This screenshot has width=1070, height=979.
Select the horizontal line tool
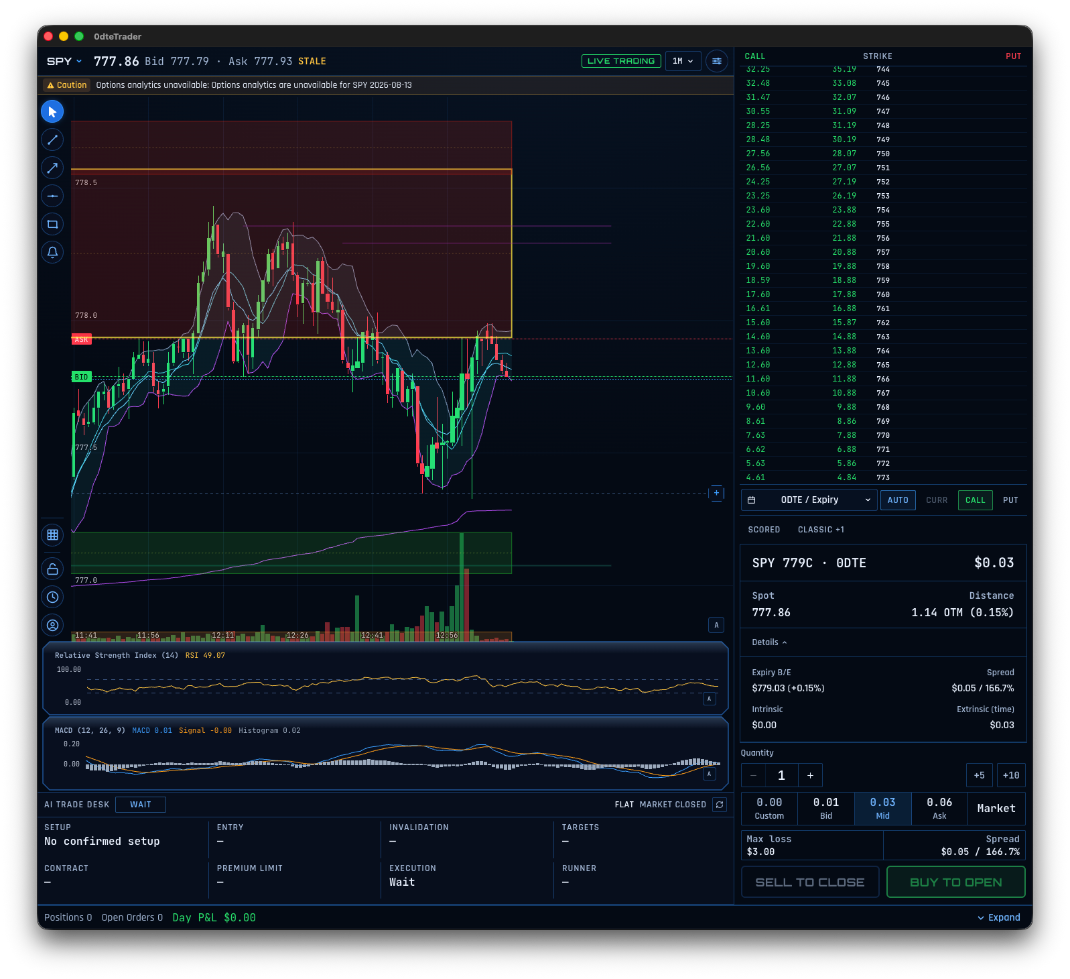53,196
